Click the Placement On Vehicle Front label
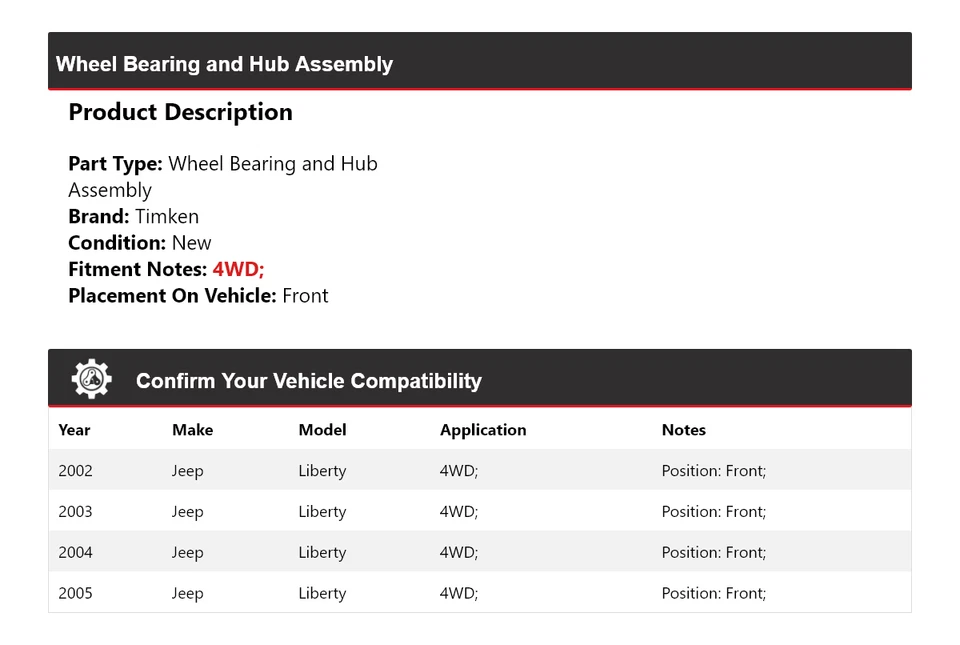This screenshot has height=645, width=960. point(198,295)
